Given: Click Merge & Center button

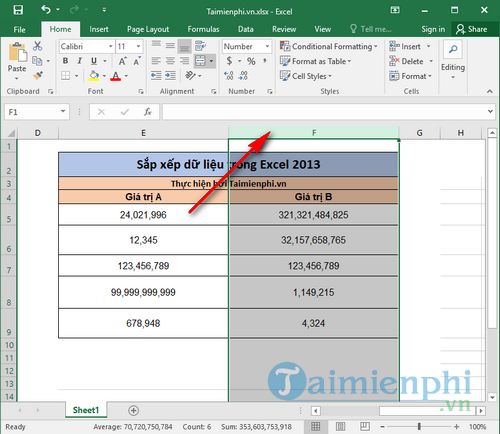Looking at the screenshot, I should pyautogui.click(x=200, y=61).
